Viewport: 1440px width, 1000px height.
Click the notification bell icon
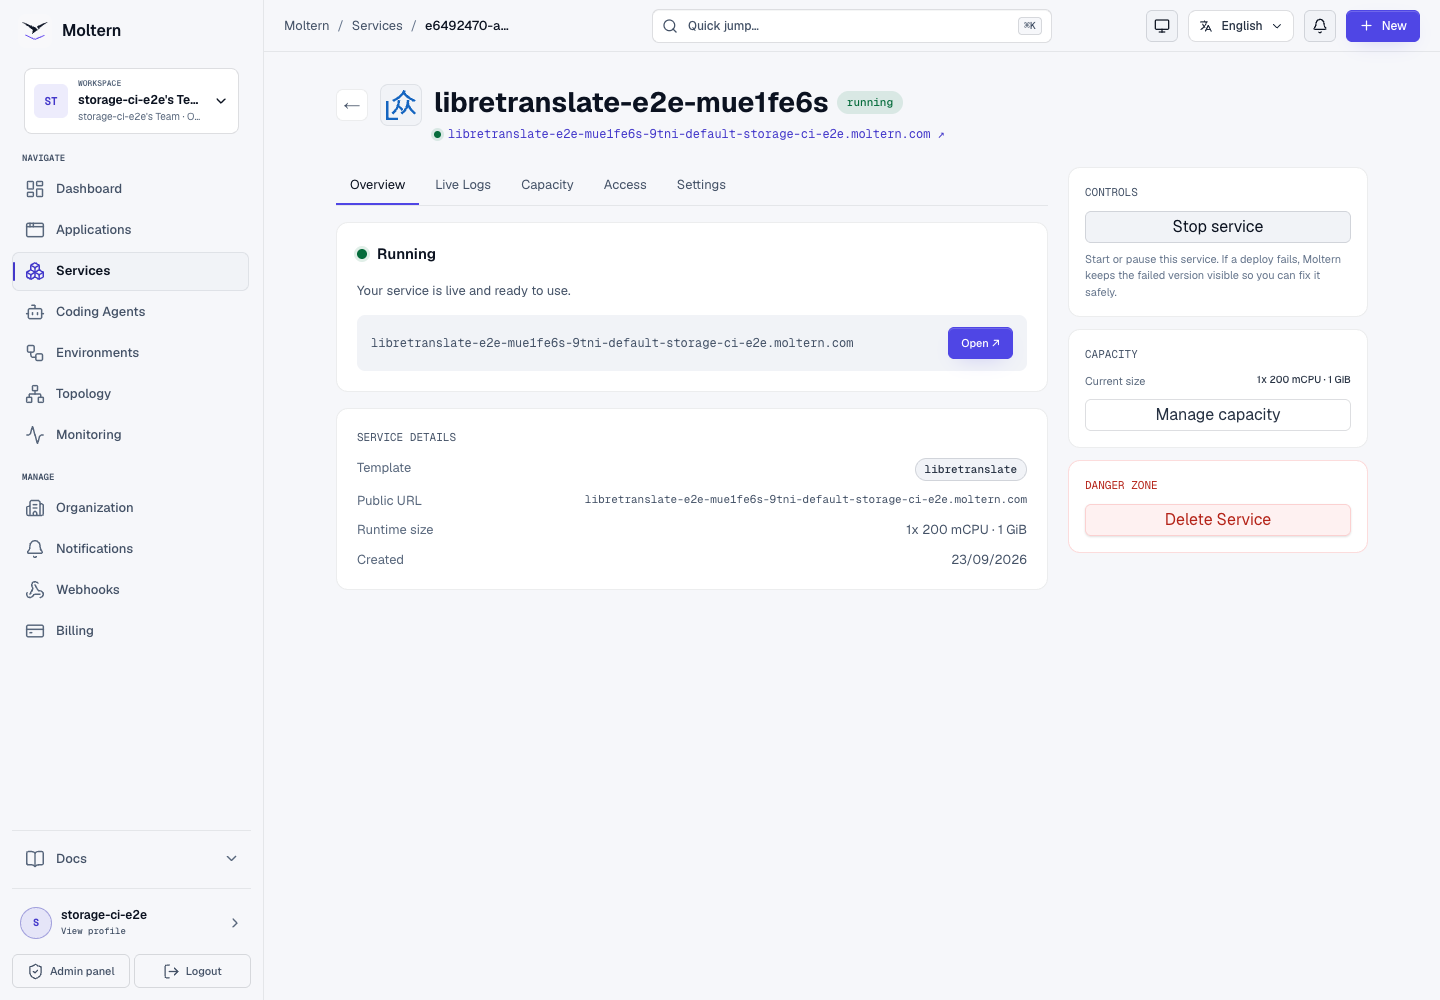1320,26
